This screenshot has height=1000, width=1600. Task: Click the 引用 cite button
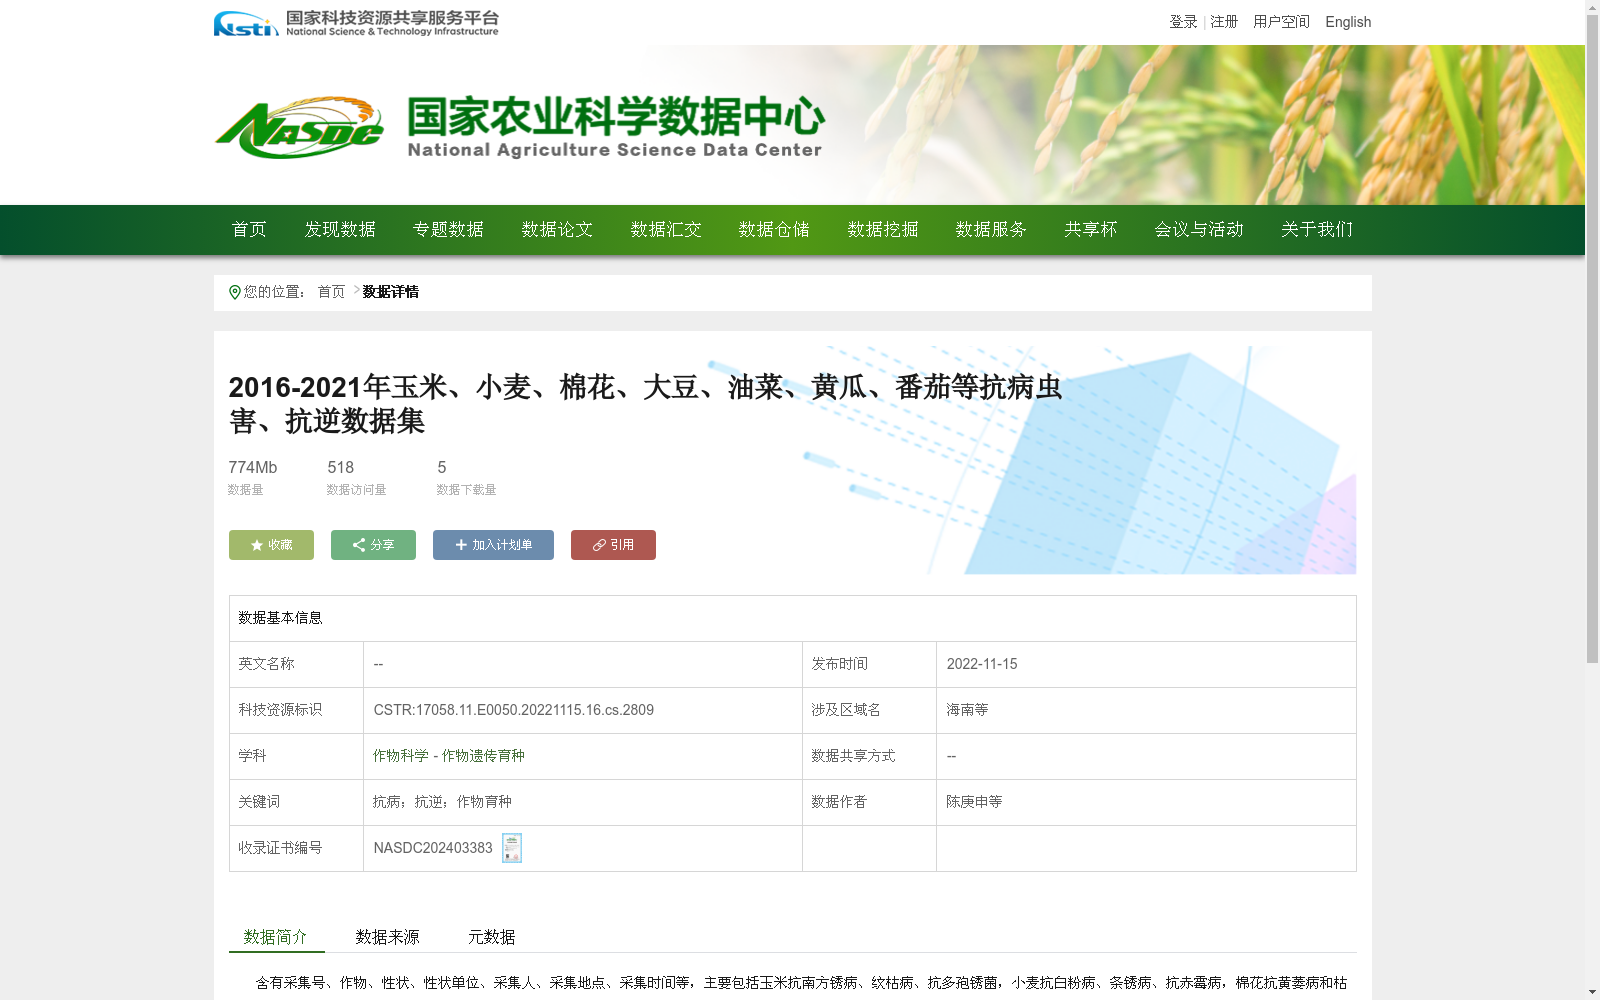coord(613,545)
